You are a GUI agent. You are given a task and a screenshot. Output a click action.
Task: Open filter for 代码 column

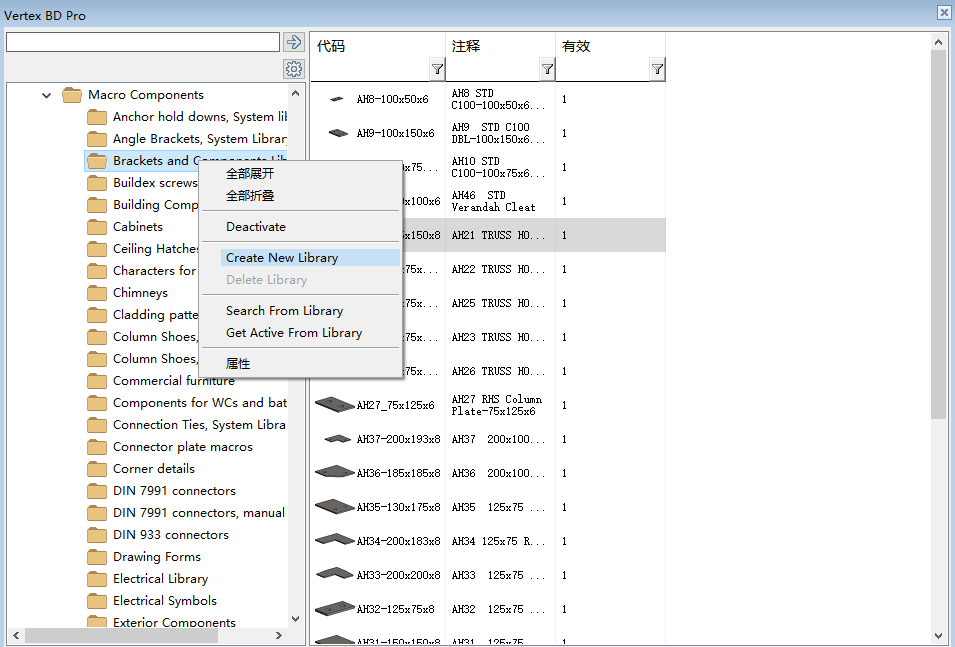pyautogui.click(x=437, y=69)
